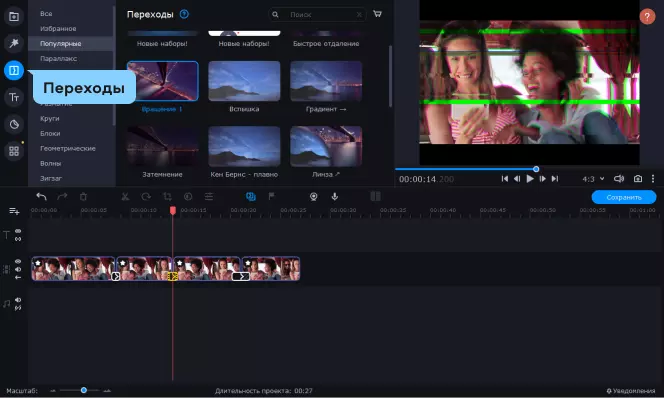Select the Параллакс category

point(58,58)
